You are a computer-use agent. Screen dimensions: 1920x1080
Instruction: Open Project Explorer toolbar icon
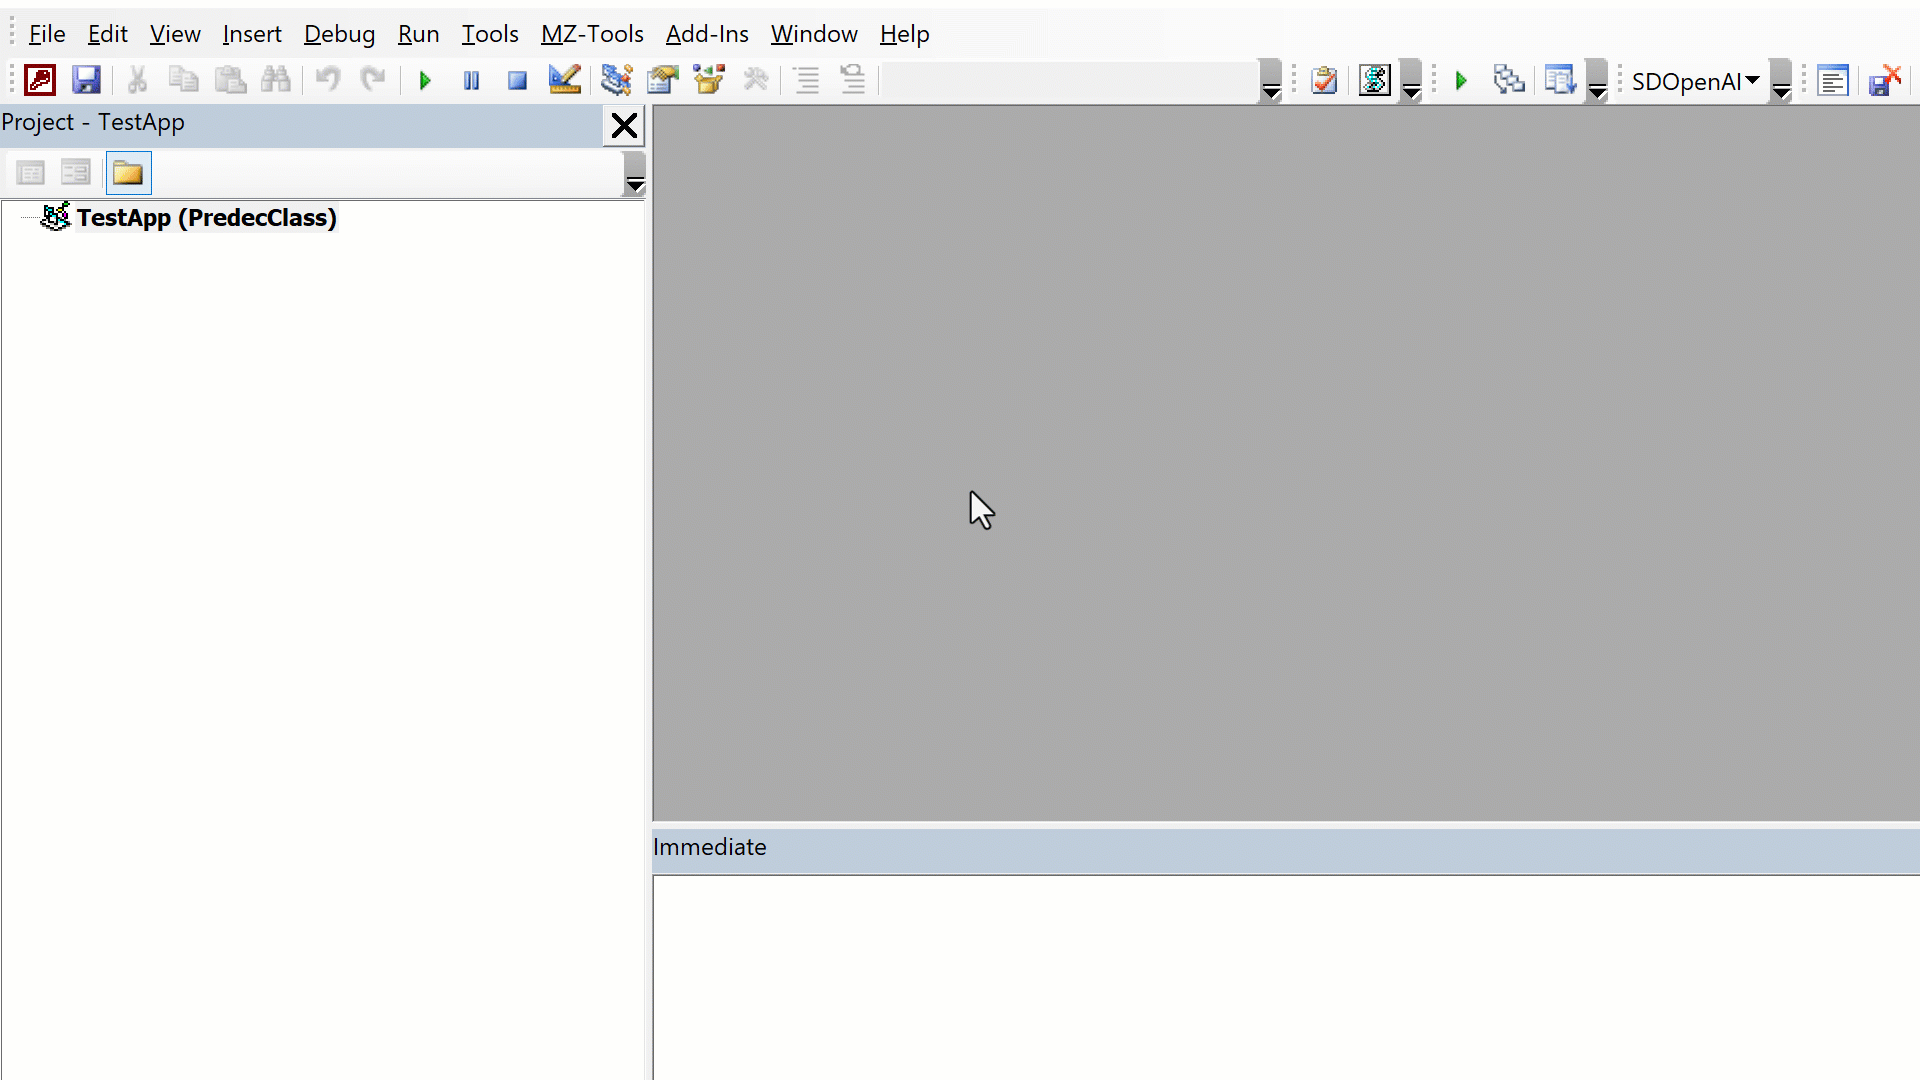tap(616, 80)
